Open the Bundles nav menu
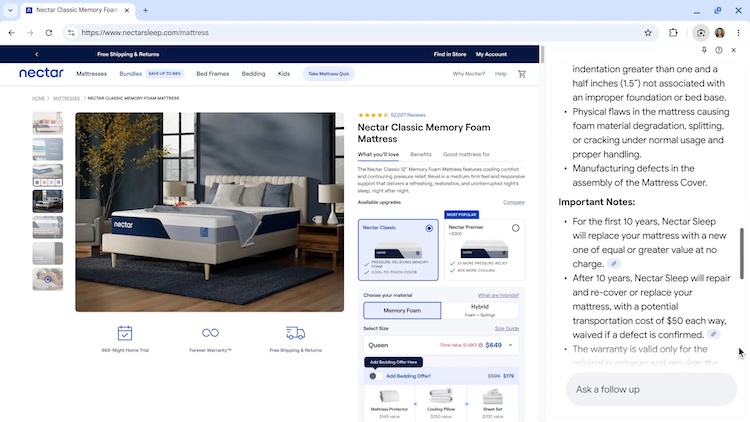The height and width of the screenshot is (422, 750). click(131, 74)
